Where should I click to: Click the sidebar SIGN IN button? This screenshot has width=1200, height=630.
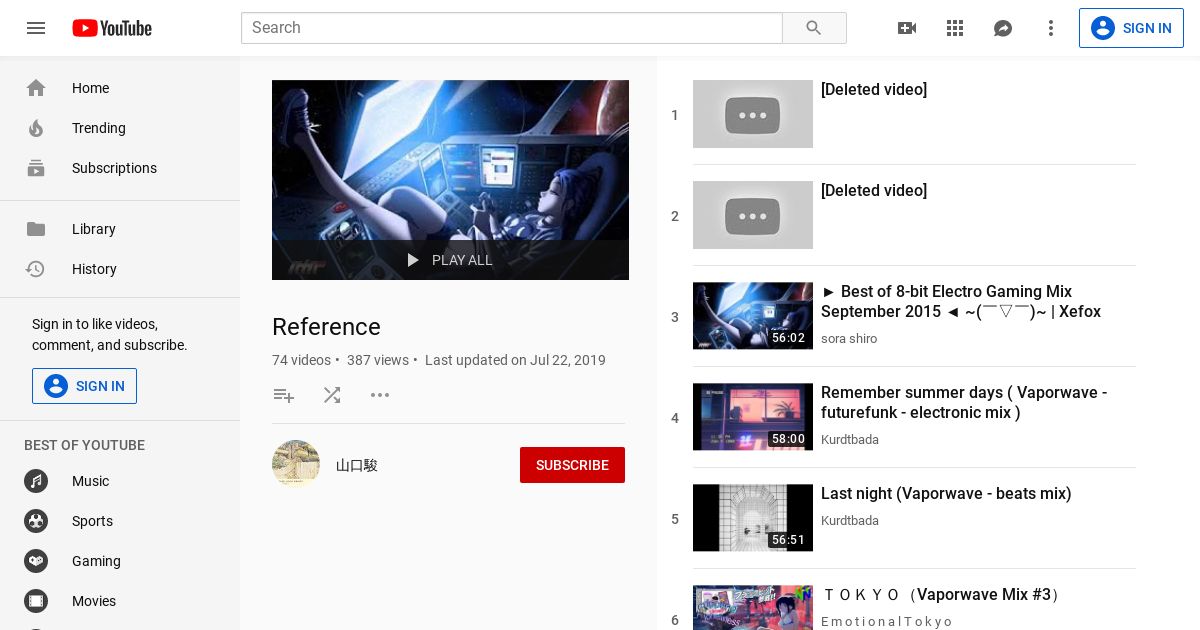(x=84, y=386)
